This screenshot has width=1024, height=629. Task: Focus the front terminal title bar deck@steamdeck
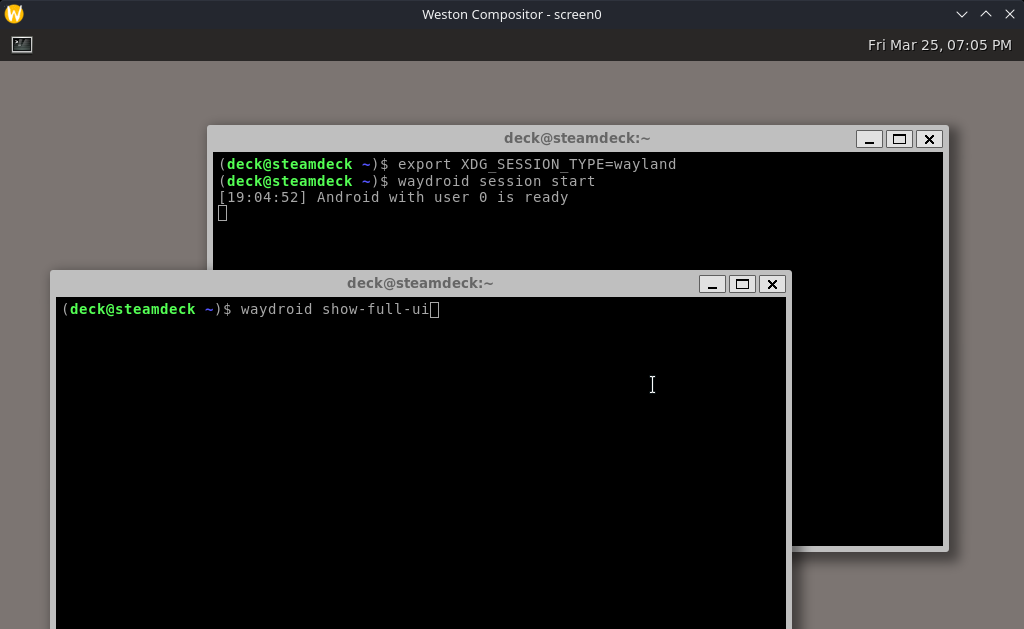(420, 283)
